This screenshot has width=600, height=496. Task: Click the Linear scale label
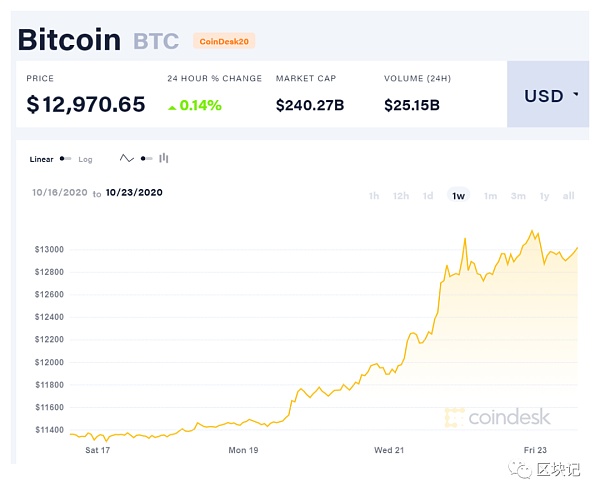(41, 159)
